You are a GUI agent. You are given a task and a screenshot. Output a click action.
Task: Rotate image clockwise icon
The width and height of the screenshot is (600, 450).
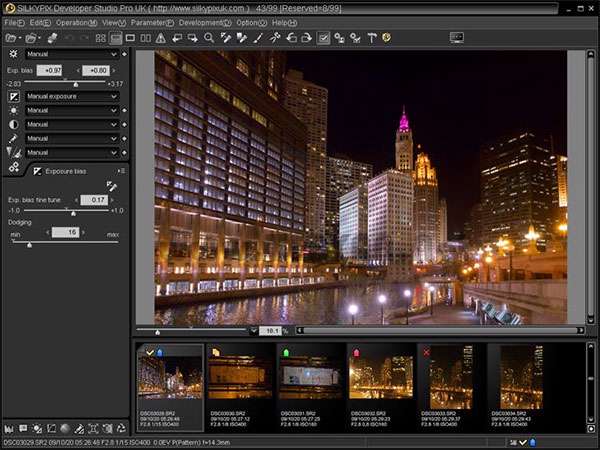pos(307,38)
